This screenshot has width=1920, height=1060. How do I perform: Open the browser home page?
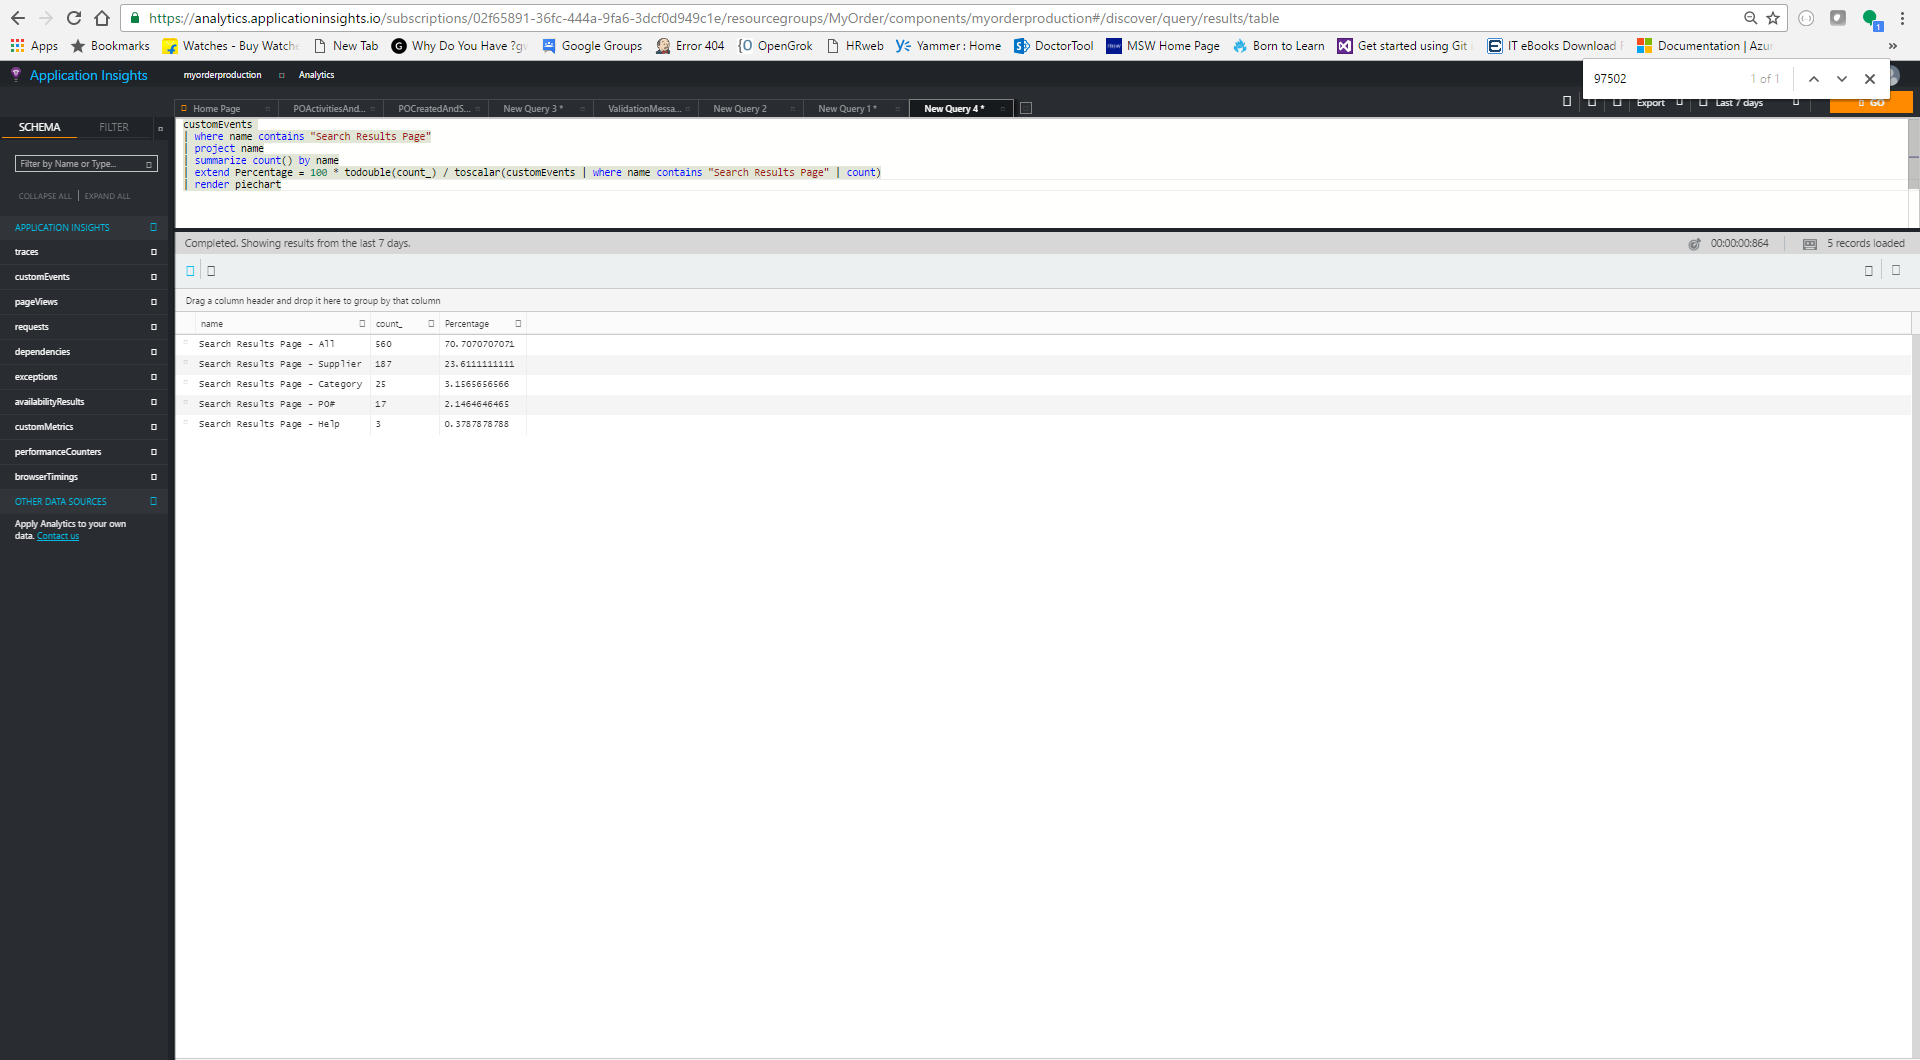[x=102, y=18]
